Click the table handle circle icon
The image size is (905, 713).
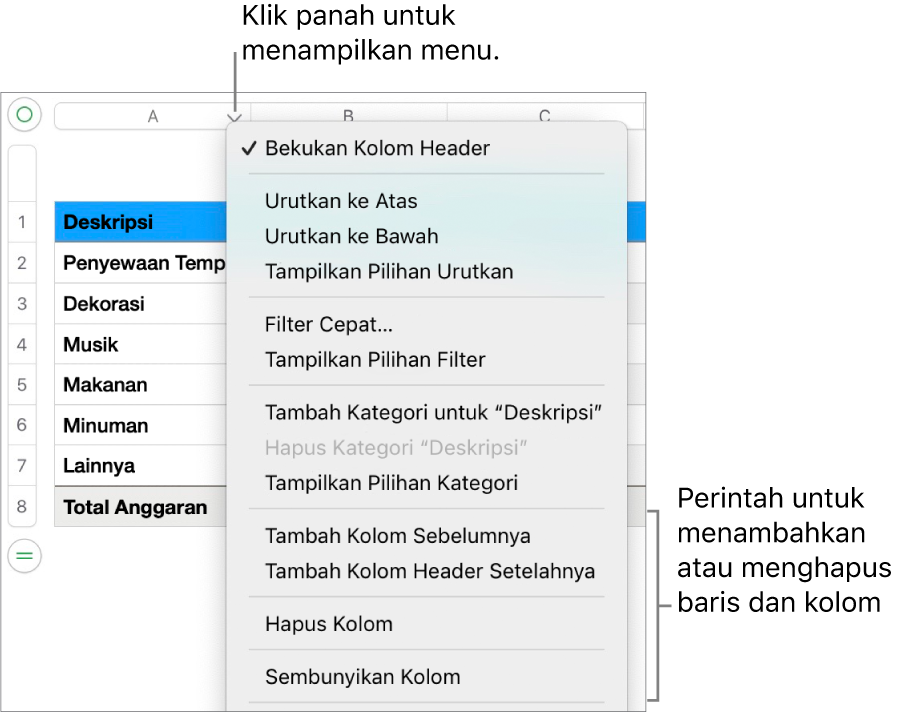(24, 114)
